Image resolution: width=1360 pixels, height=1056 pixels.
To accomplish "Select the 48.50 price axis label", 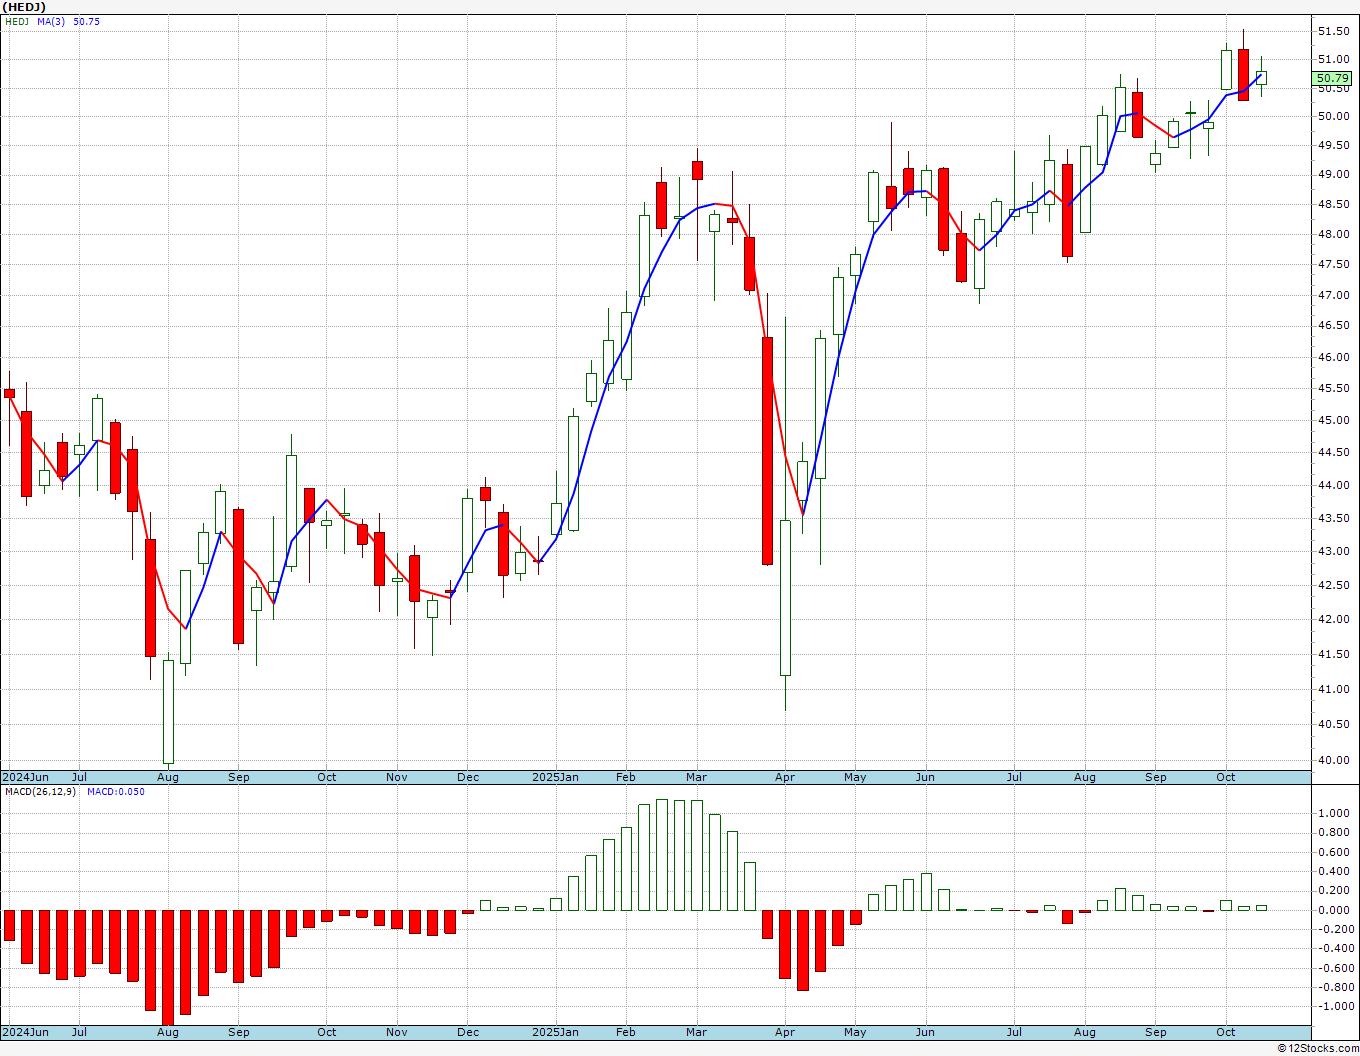I will point(1333,205).
